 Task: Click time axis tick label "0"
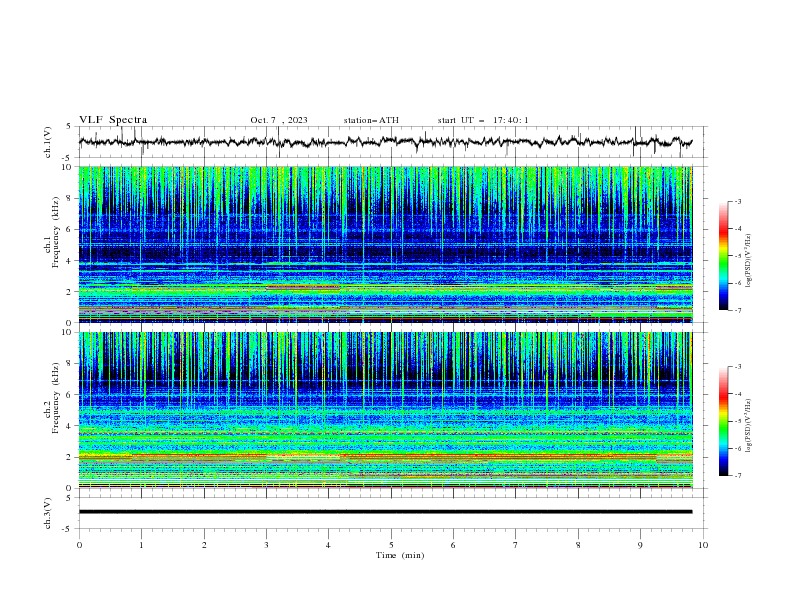pos(79,545)
